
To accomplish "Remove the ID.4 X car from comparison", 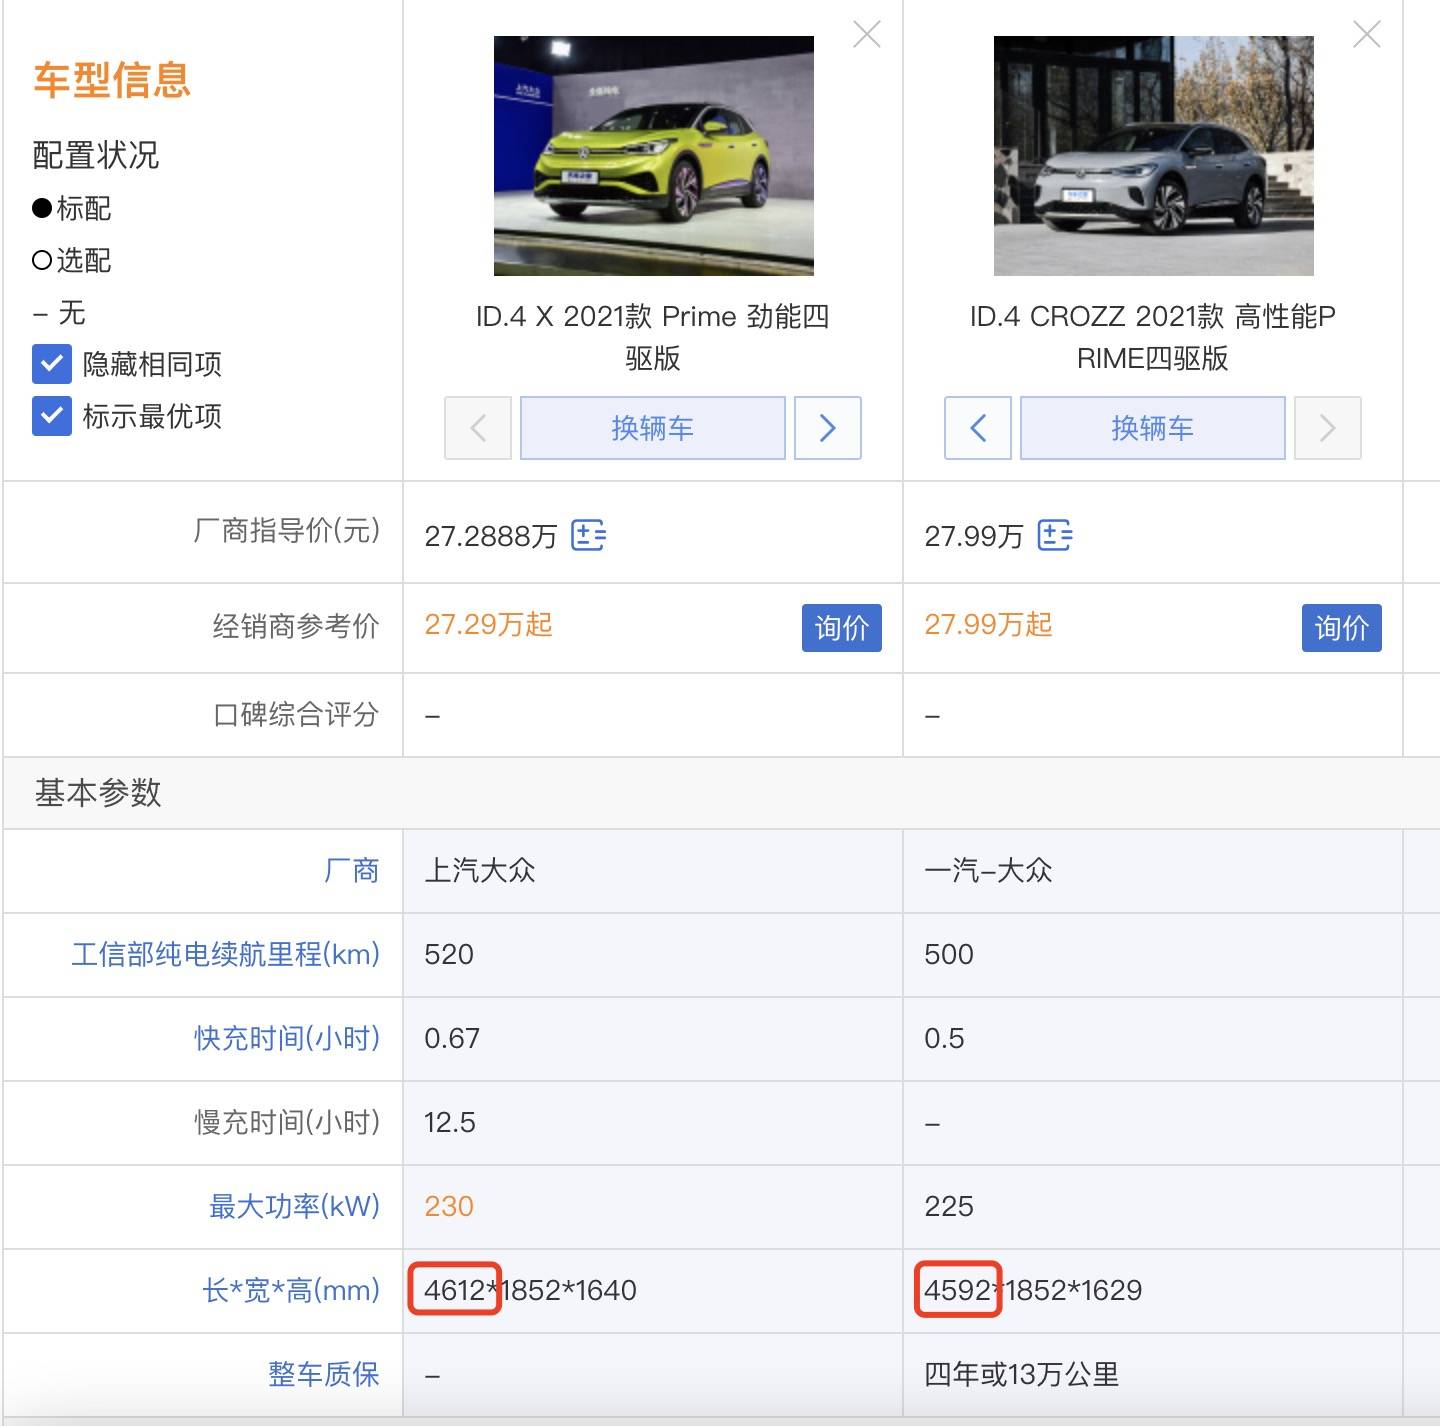I will (867, 35).
